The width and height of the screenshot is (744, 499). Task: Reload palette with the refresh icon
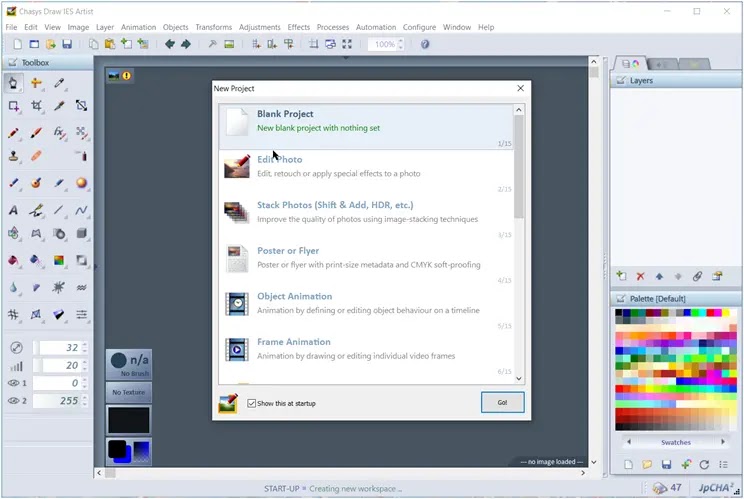(x=704, y=464)
